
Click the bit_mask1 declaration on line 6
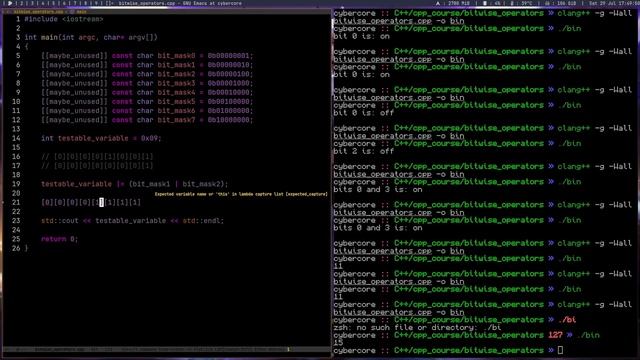[x=147, y=65]
